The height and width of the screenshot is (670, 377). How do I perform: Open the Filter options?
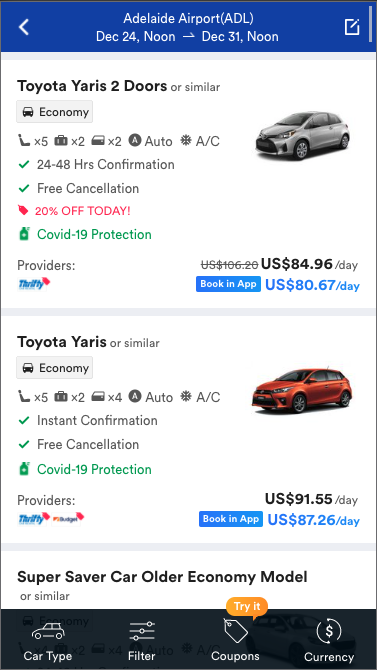point(141,641)
